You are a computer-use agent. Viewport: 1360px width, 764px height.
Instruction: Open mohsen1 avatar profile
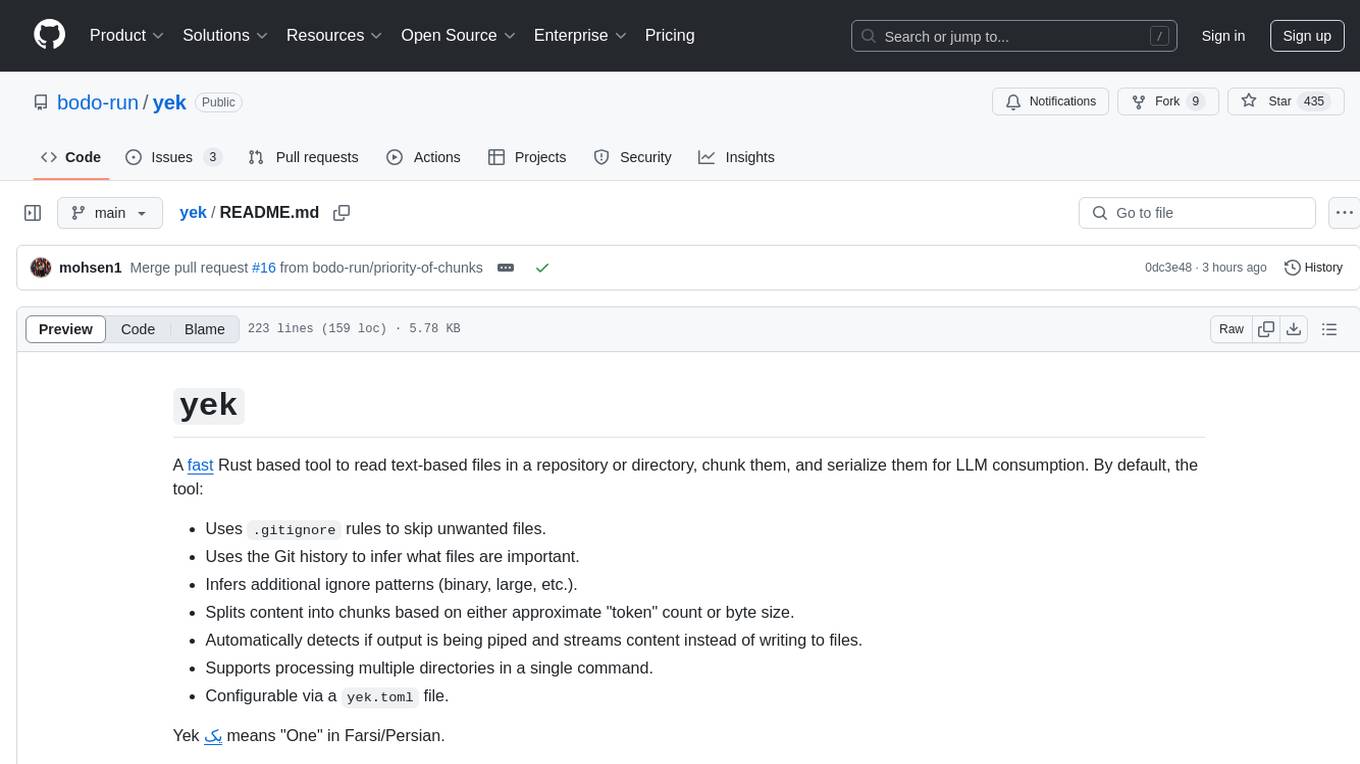tap(41, 268)
